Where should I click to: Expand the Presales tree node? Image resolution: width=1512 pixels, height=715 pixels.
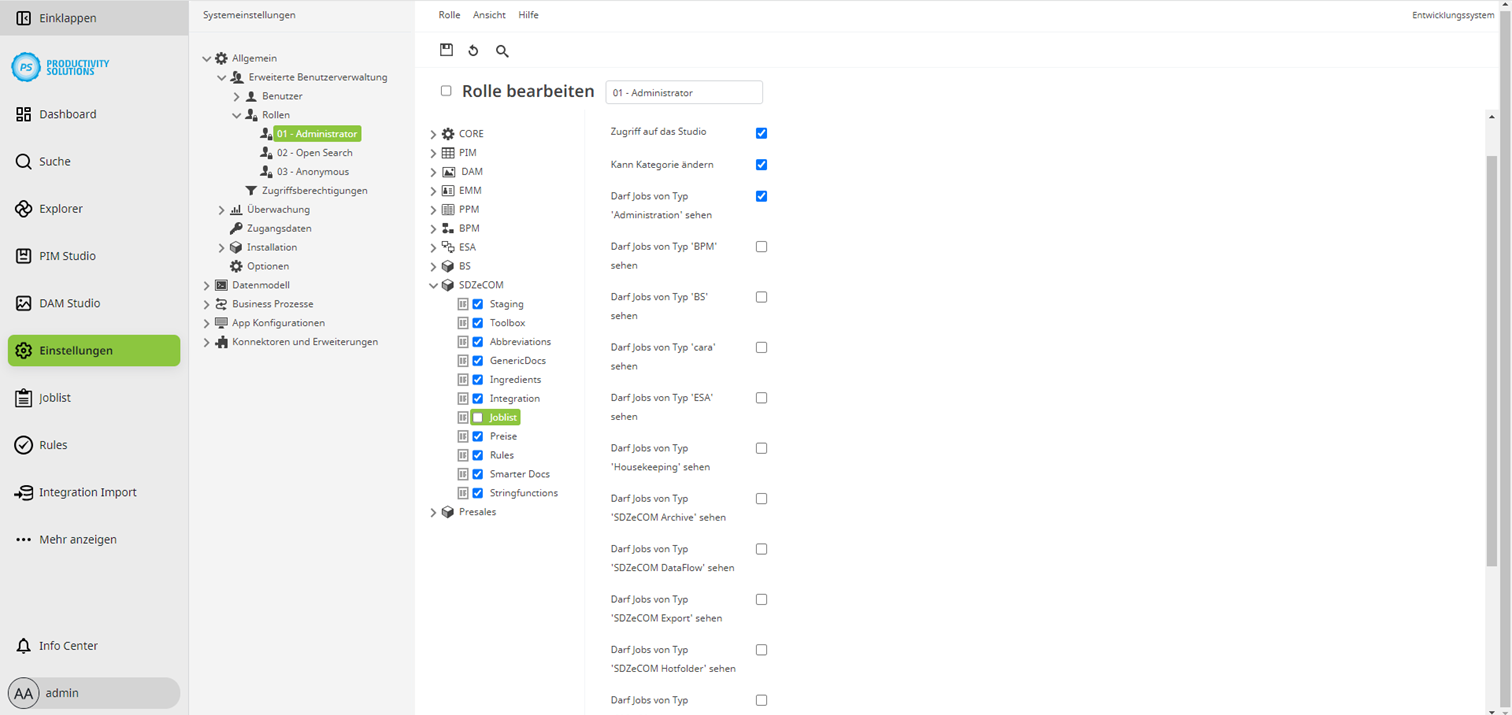coord(433,511)
